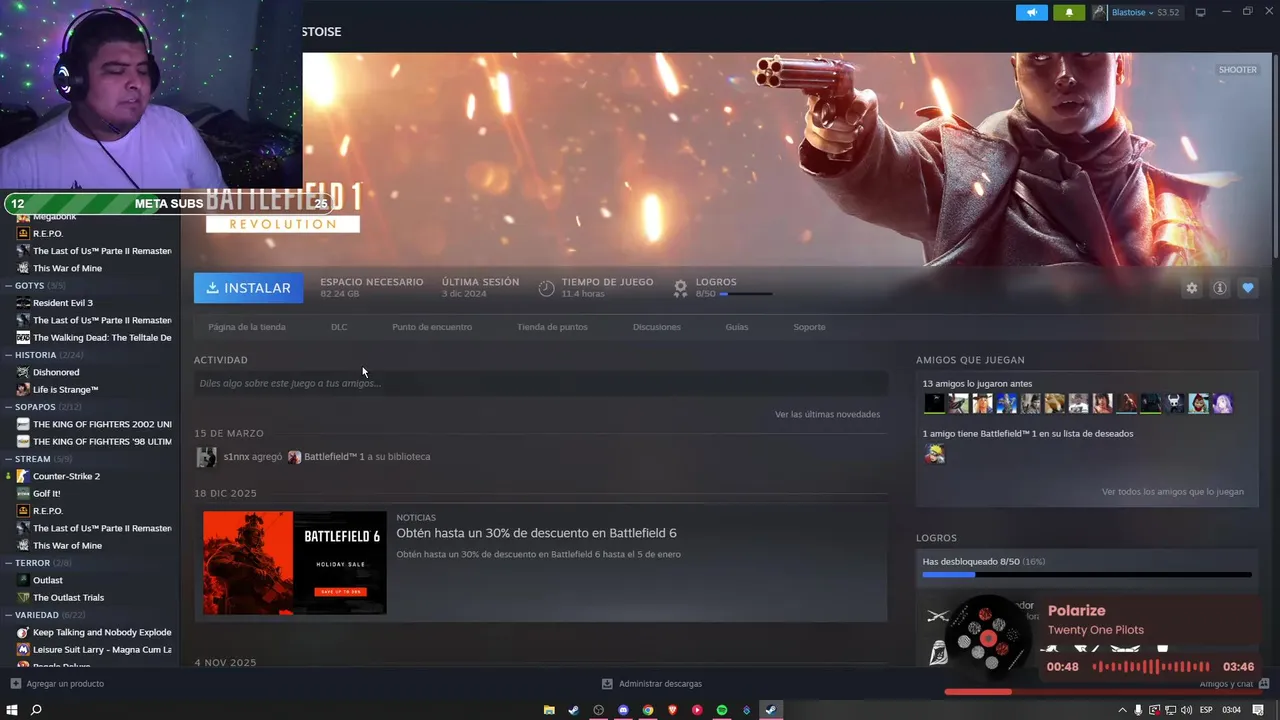Click Ver las últimas novedades link
The height and width of the screenshot is (720, 1280).
pyautogui.click(x=827, y=414)
